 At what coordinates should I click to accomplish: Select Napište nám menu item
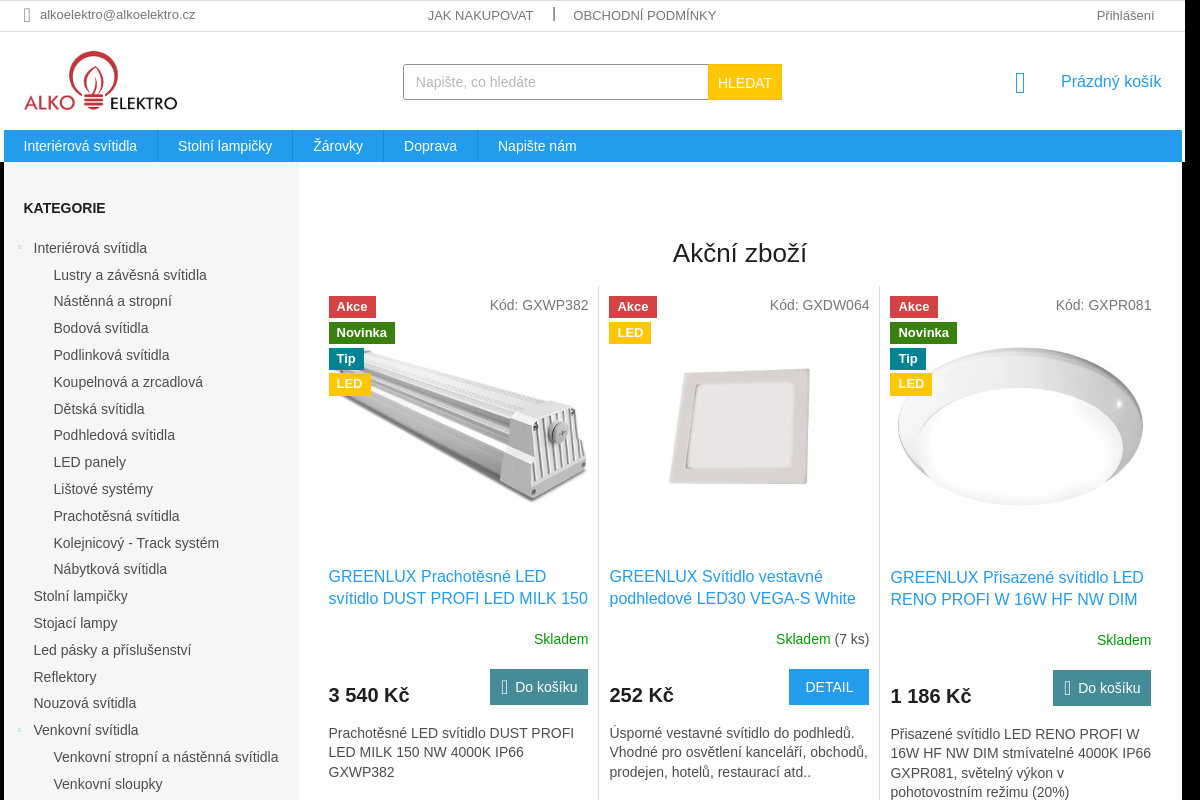[537, 146]
